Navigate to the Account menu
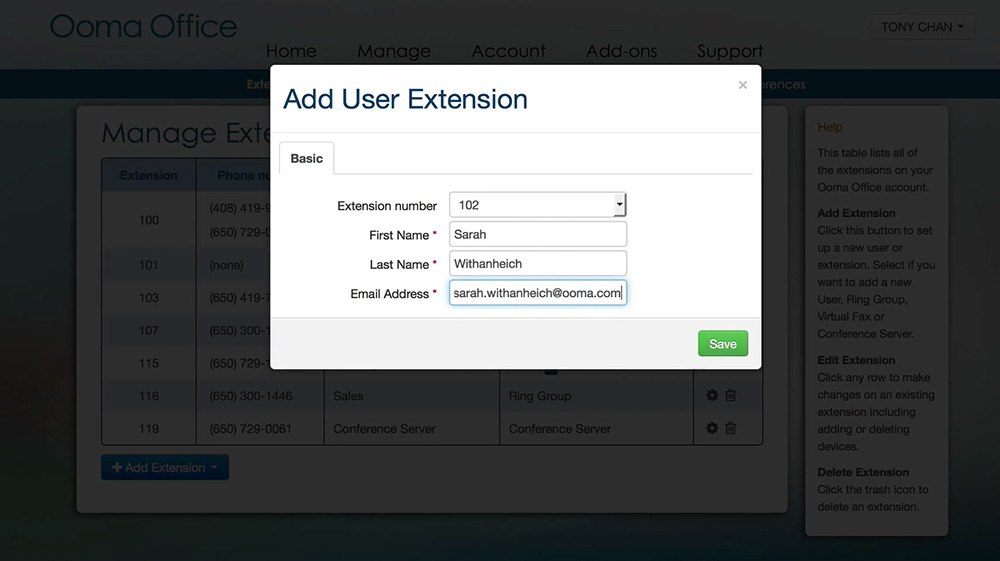Screen dimensions: 1000x561 click(x=509, y=51)
